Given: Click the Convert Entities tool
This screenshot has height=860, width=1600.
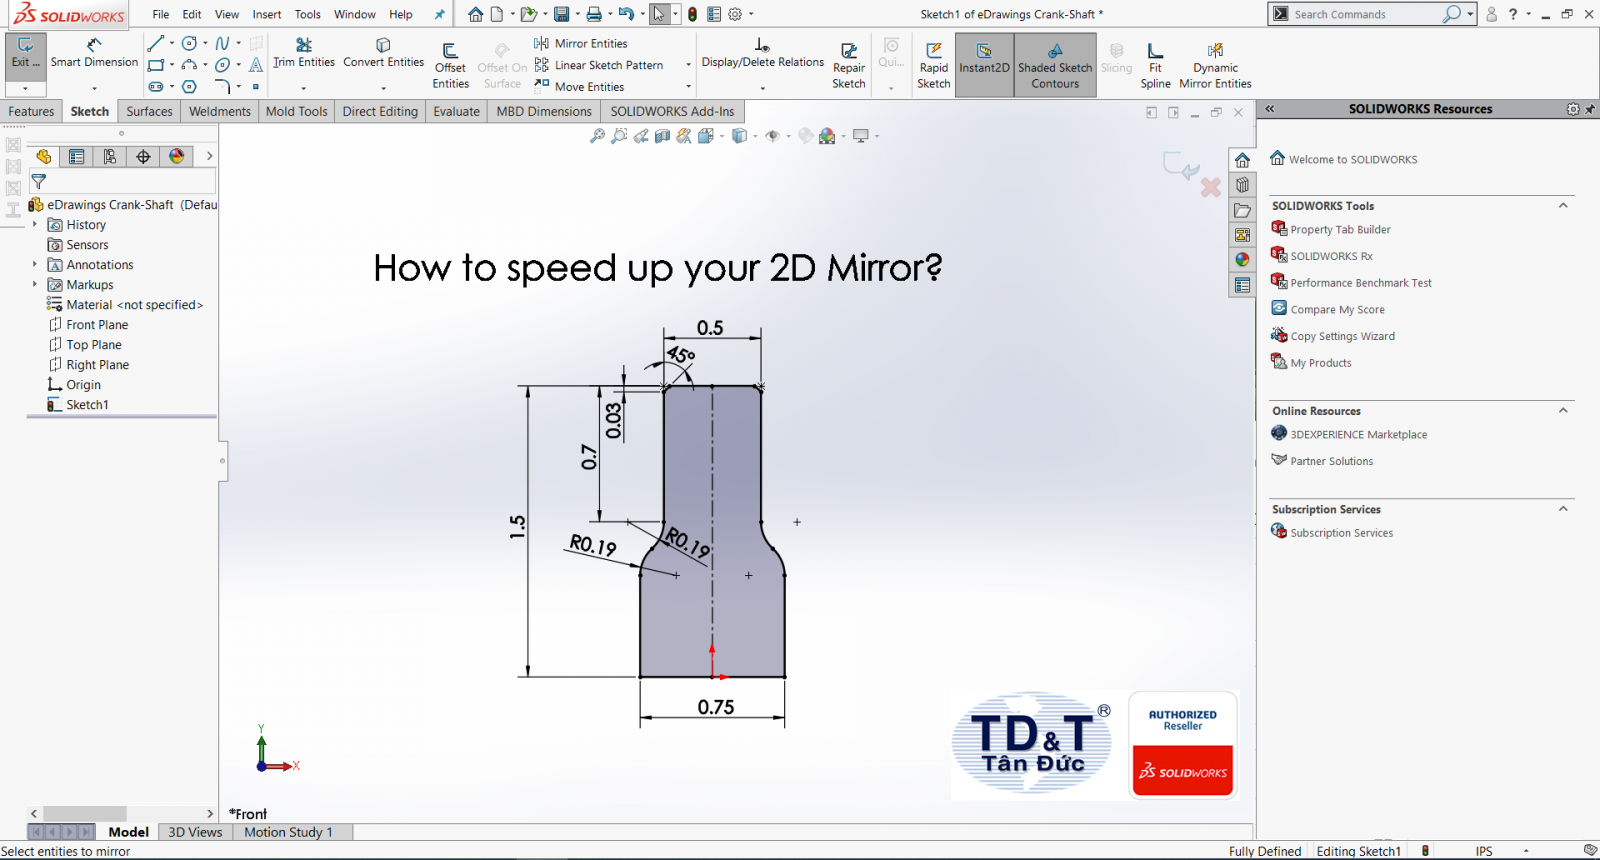Looking at the screenshot, I should pyautogui.click(x=384, y=53).
